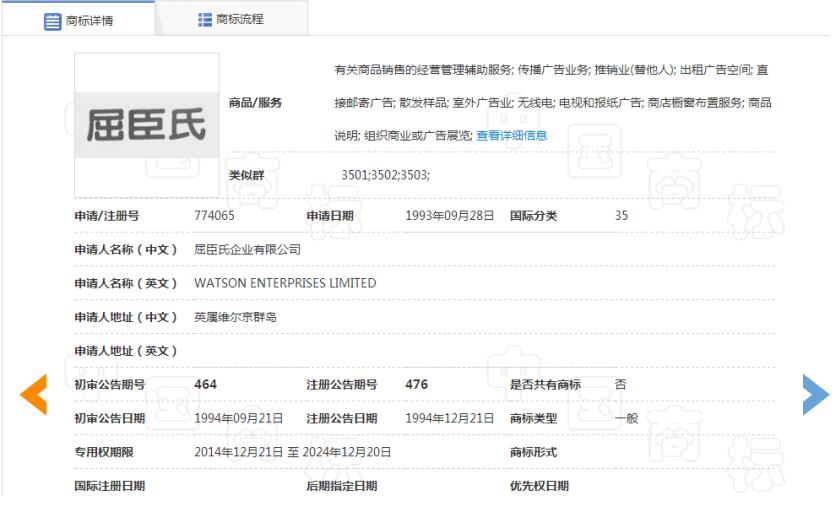Viewport: 835px width, 506px height.
Task: Click international class value 35
Action: coord(621,215)
